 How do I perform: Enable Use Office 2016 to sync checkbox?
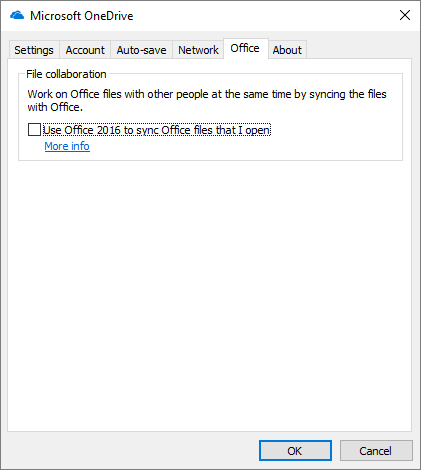[x=34, y=130]
